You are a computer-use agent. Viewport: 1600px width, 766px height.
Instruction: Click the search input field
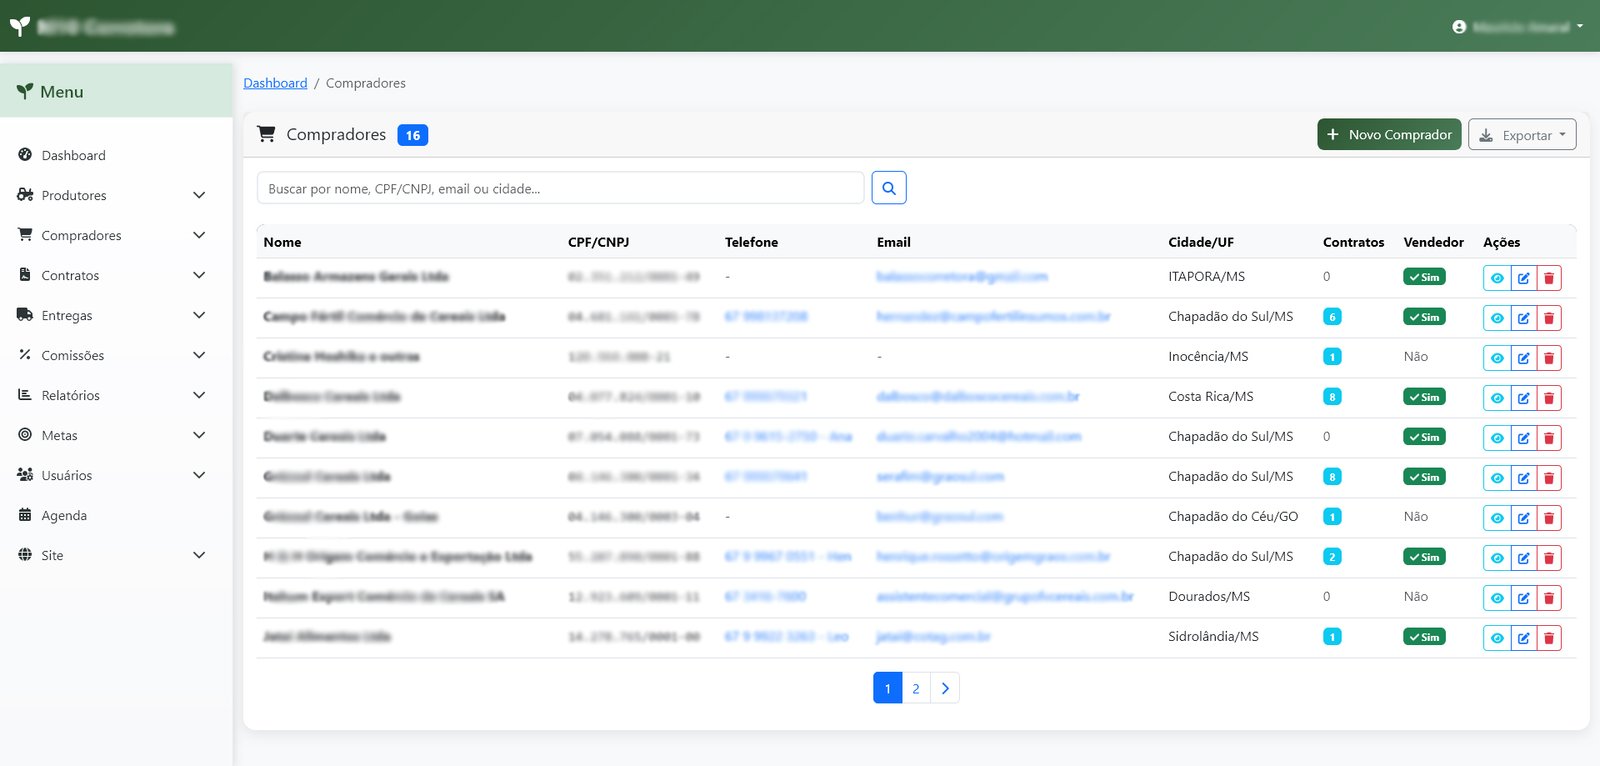(560, 188)
